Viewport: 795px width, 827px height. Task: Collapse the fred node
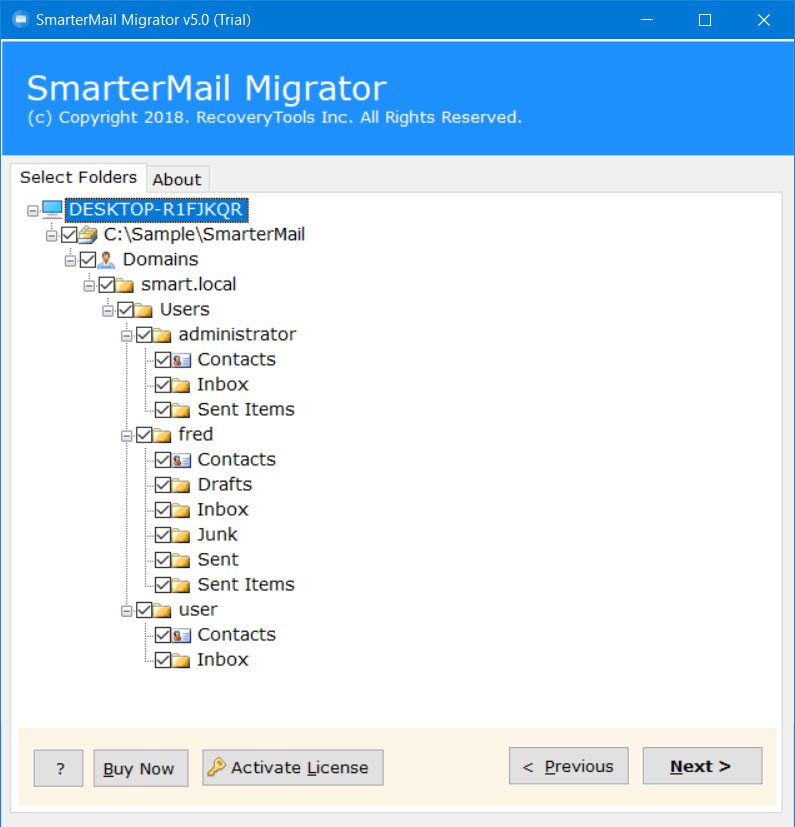pyautogui.click(x=126, y=436)
